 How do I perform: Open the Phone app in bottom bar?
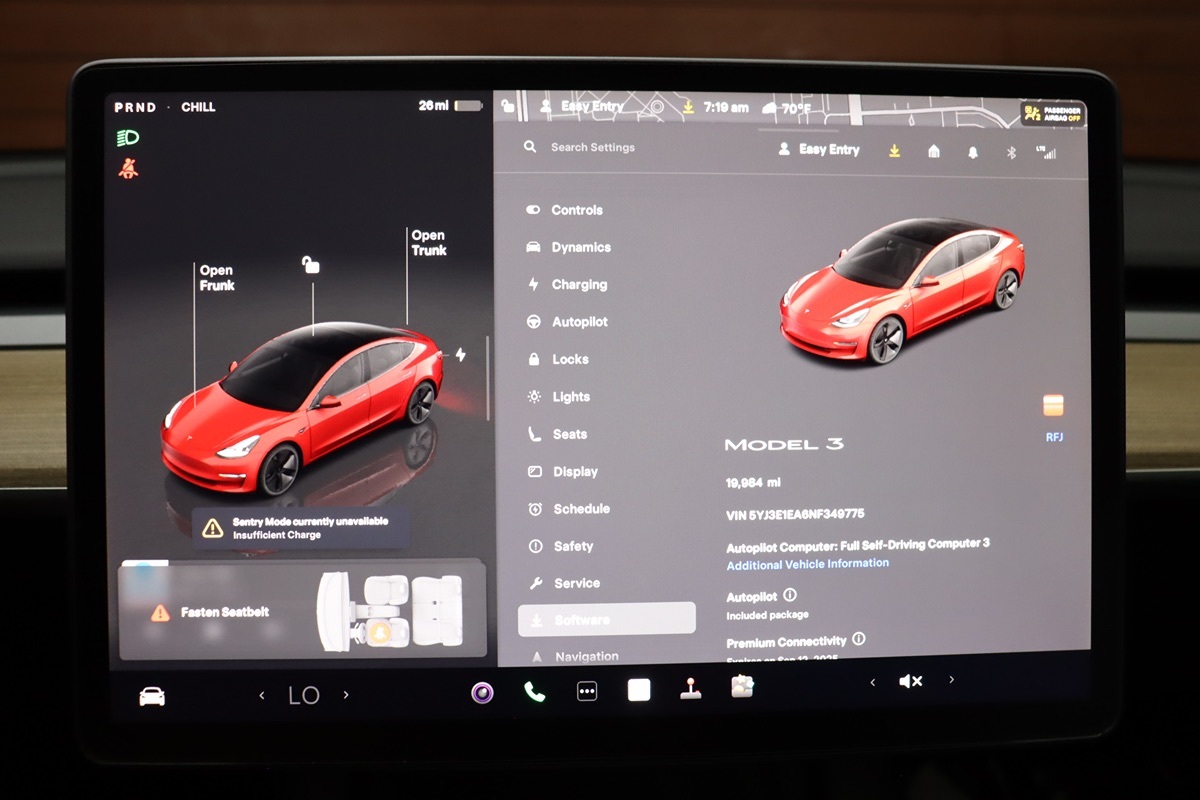pyautogui.click(x=535, y=692)
